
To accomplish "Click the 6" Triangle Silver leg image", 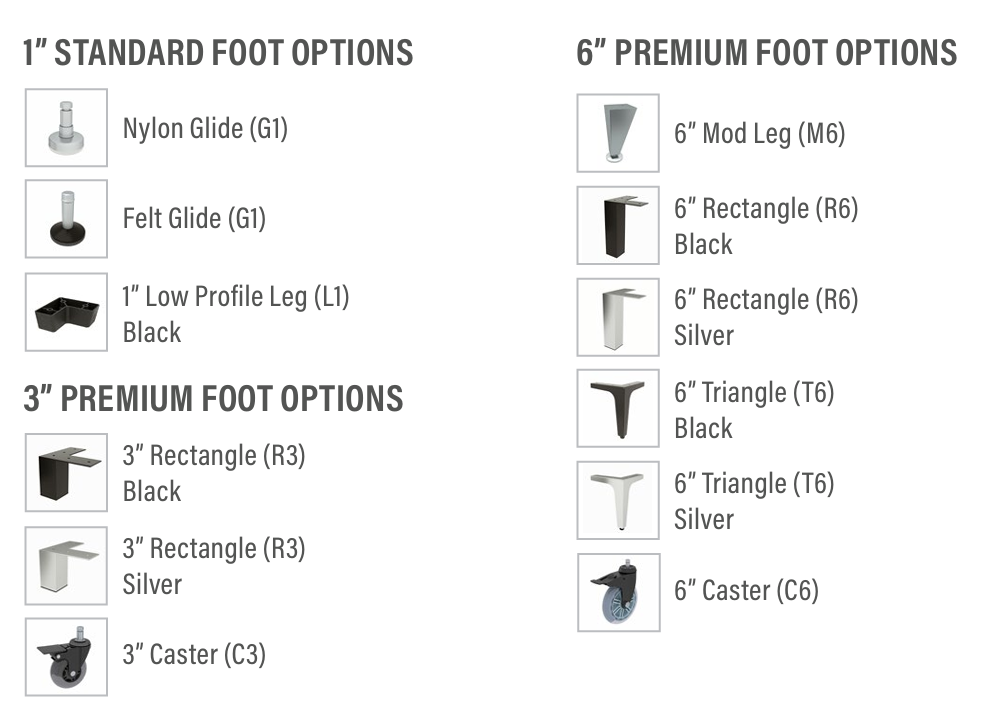I will [618, 501].
